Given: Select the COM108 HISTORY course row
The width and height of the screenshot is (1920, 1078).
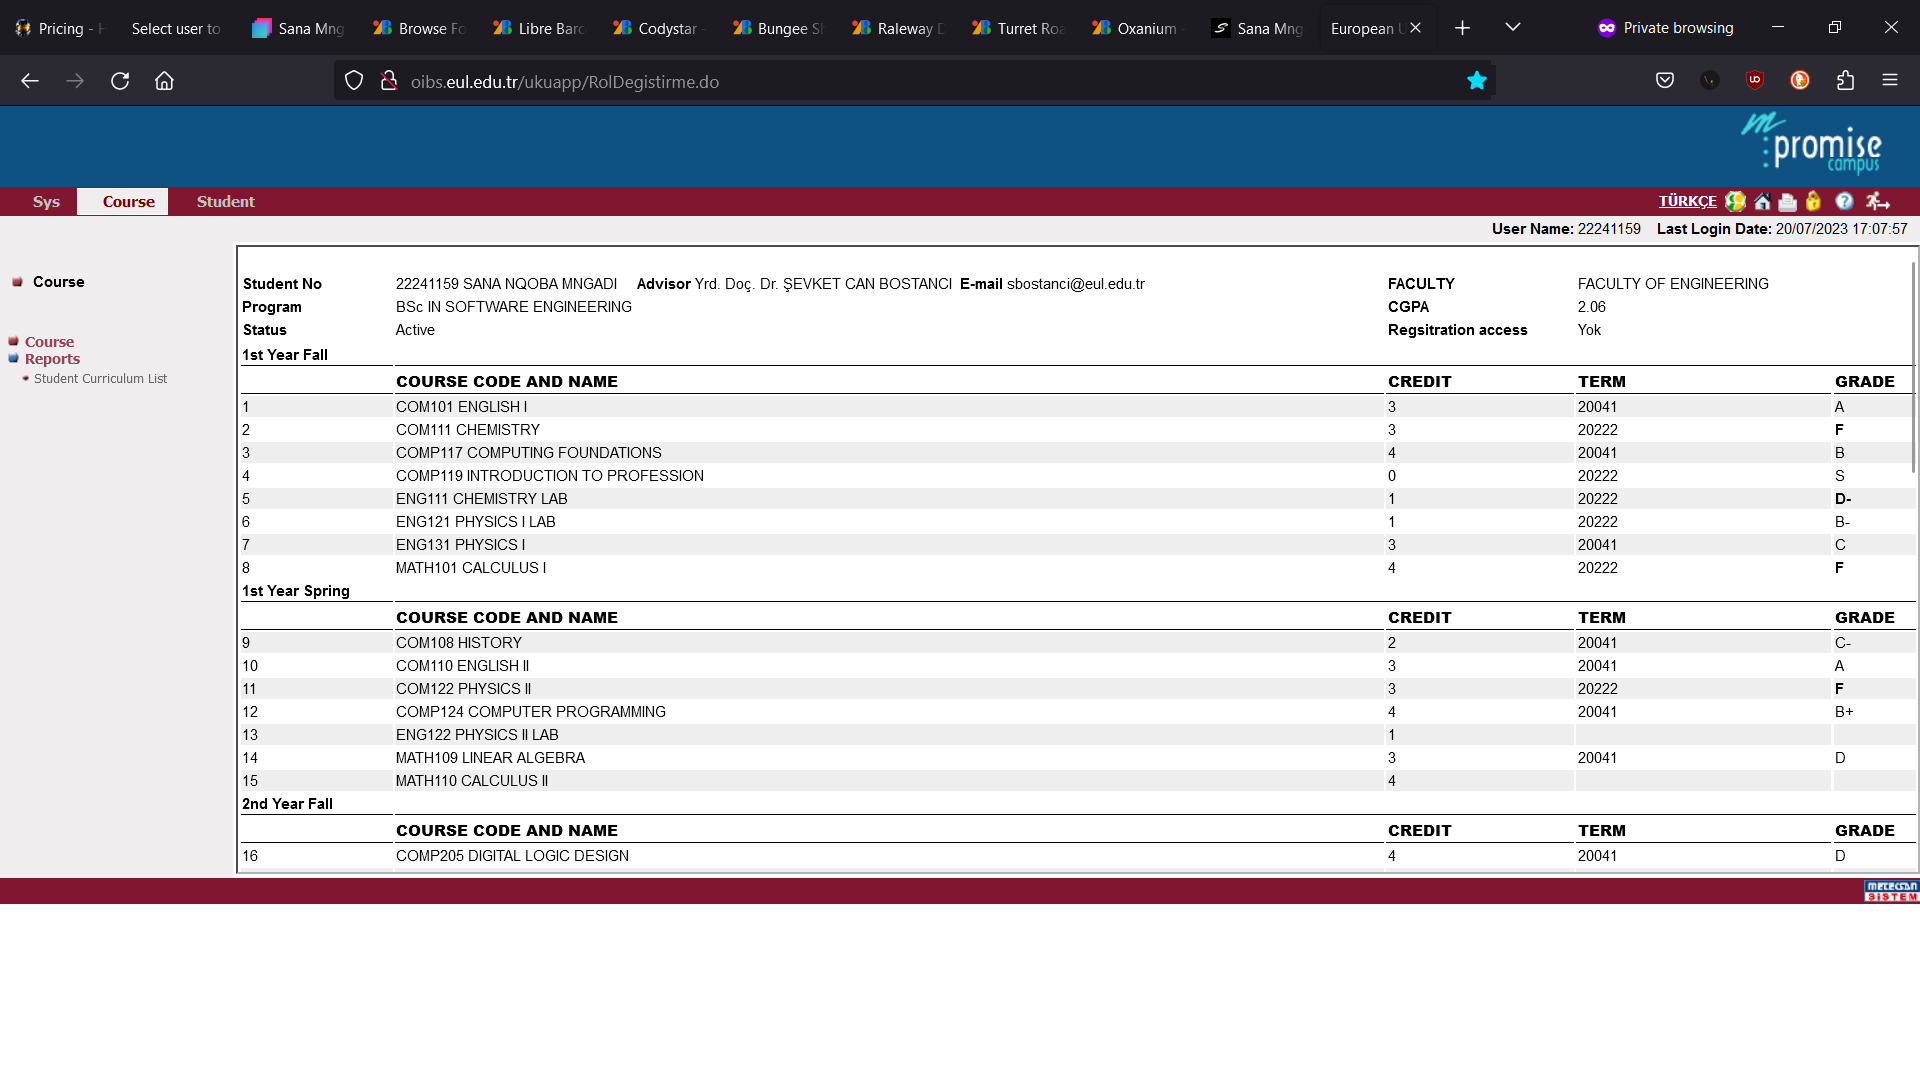Looking at the screenshot, I should 1078,643.
